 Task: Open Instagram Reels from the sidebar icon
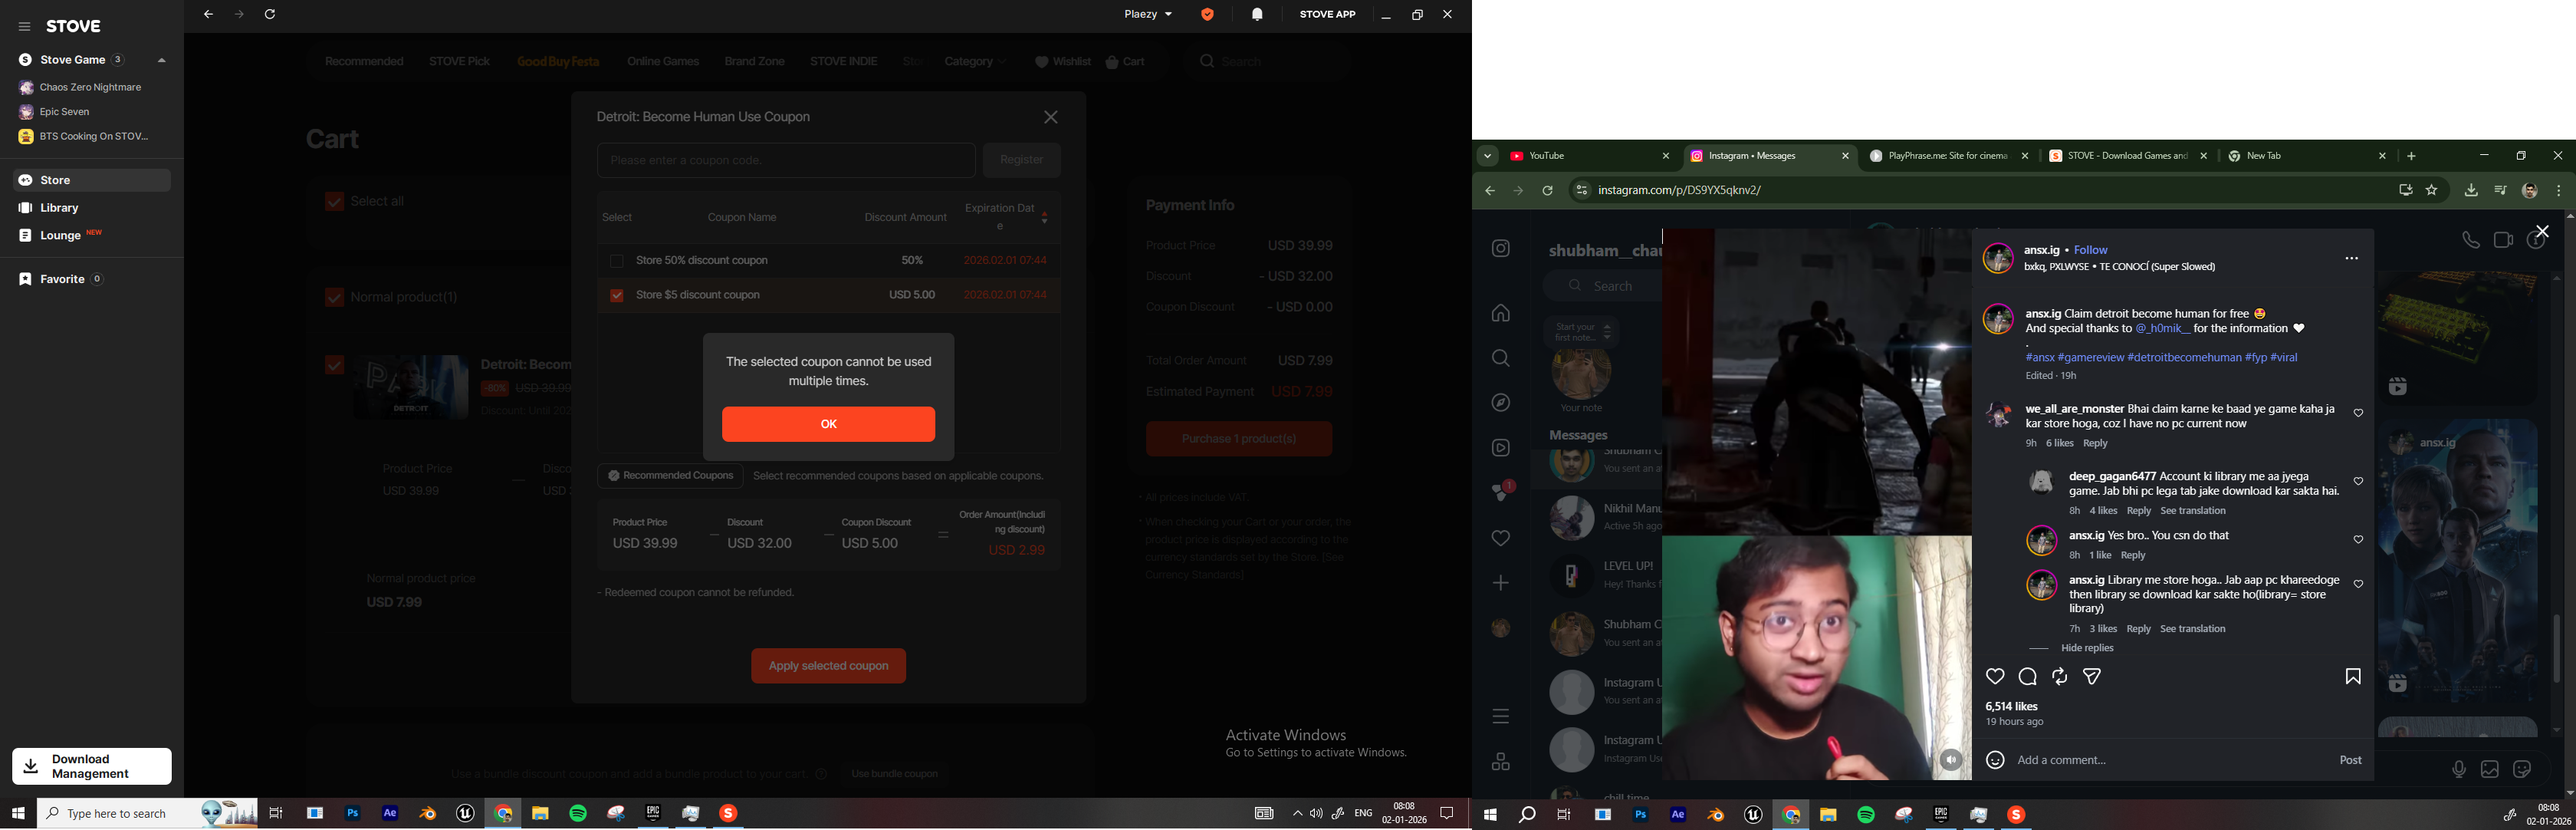click(x=1500, y=448)
